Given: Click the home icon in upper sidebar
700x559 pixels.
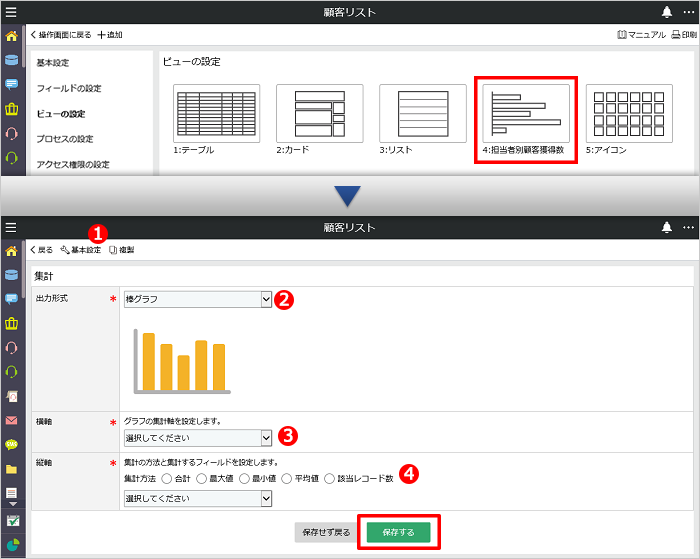Looking at the screenshot, I should pos(12,36).
